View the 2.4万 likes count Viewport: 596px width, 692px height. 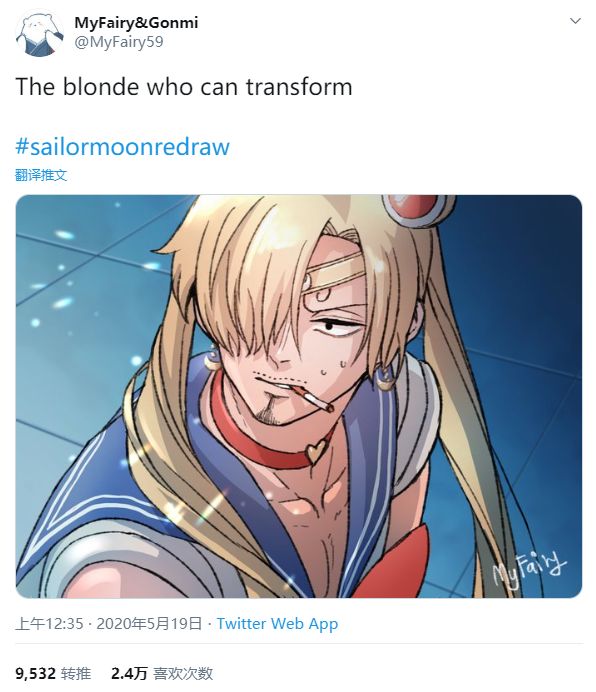(x=129, y=673)
